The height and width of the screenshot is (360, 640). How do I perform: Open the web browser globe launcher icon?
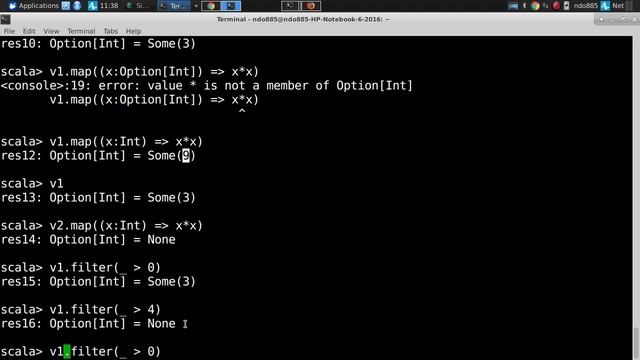click(77, 6)
